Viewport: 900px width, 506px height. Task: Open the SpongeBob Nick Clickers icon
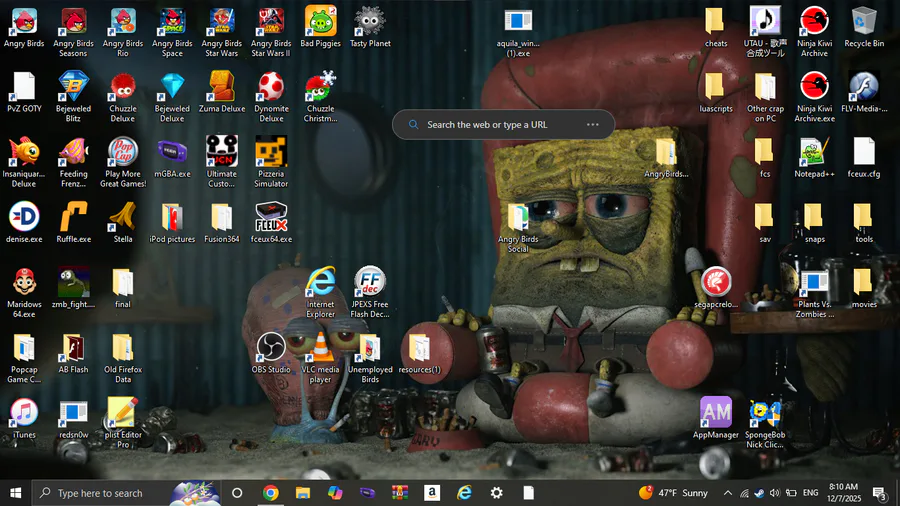click(x=765, y=423)
